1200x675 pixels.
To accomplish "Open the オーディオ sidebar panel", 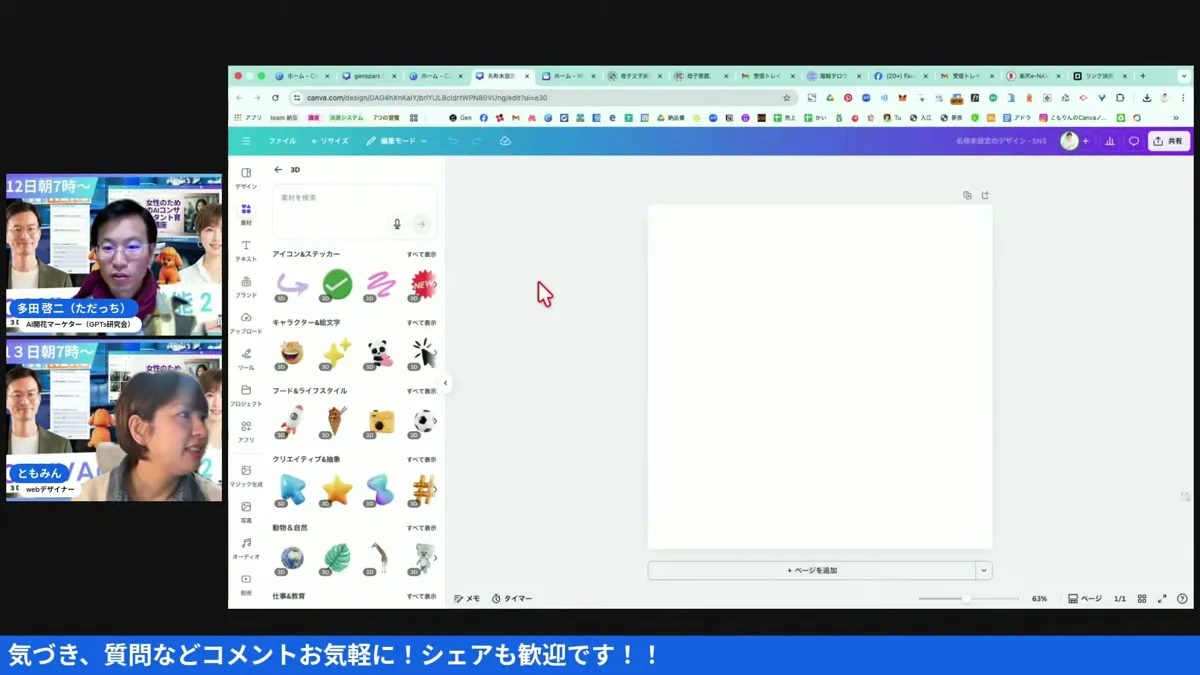I will tap(246, 548).
